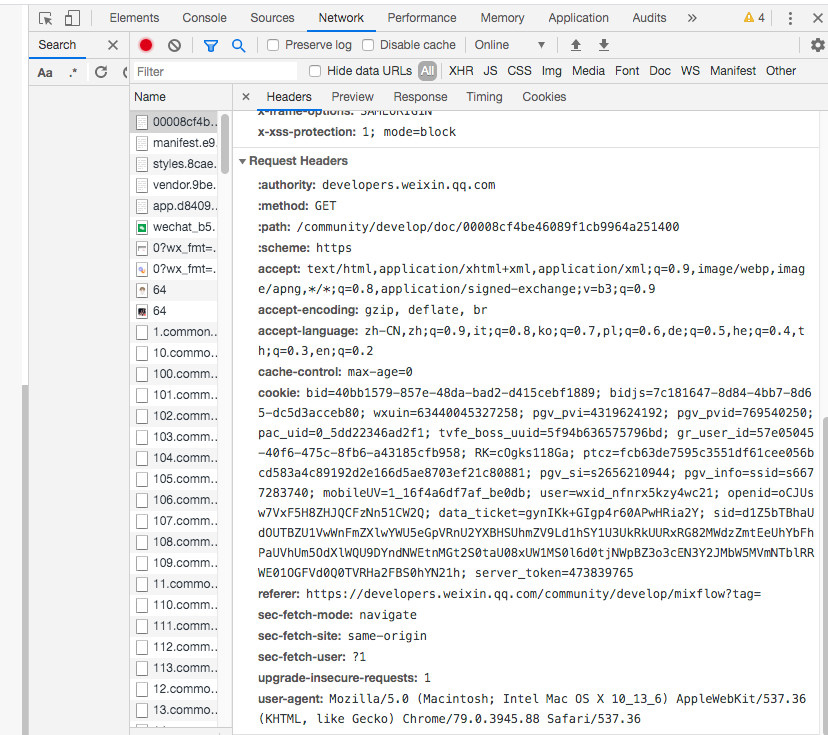Open network settings gear
This screenshot has width=828, height=735.
[817, 45]
